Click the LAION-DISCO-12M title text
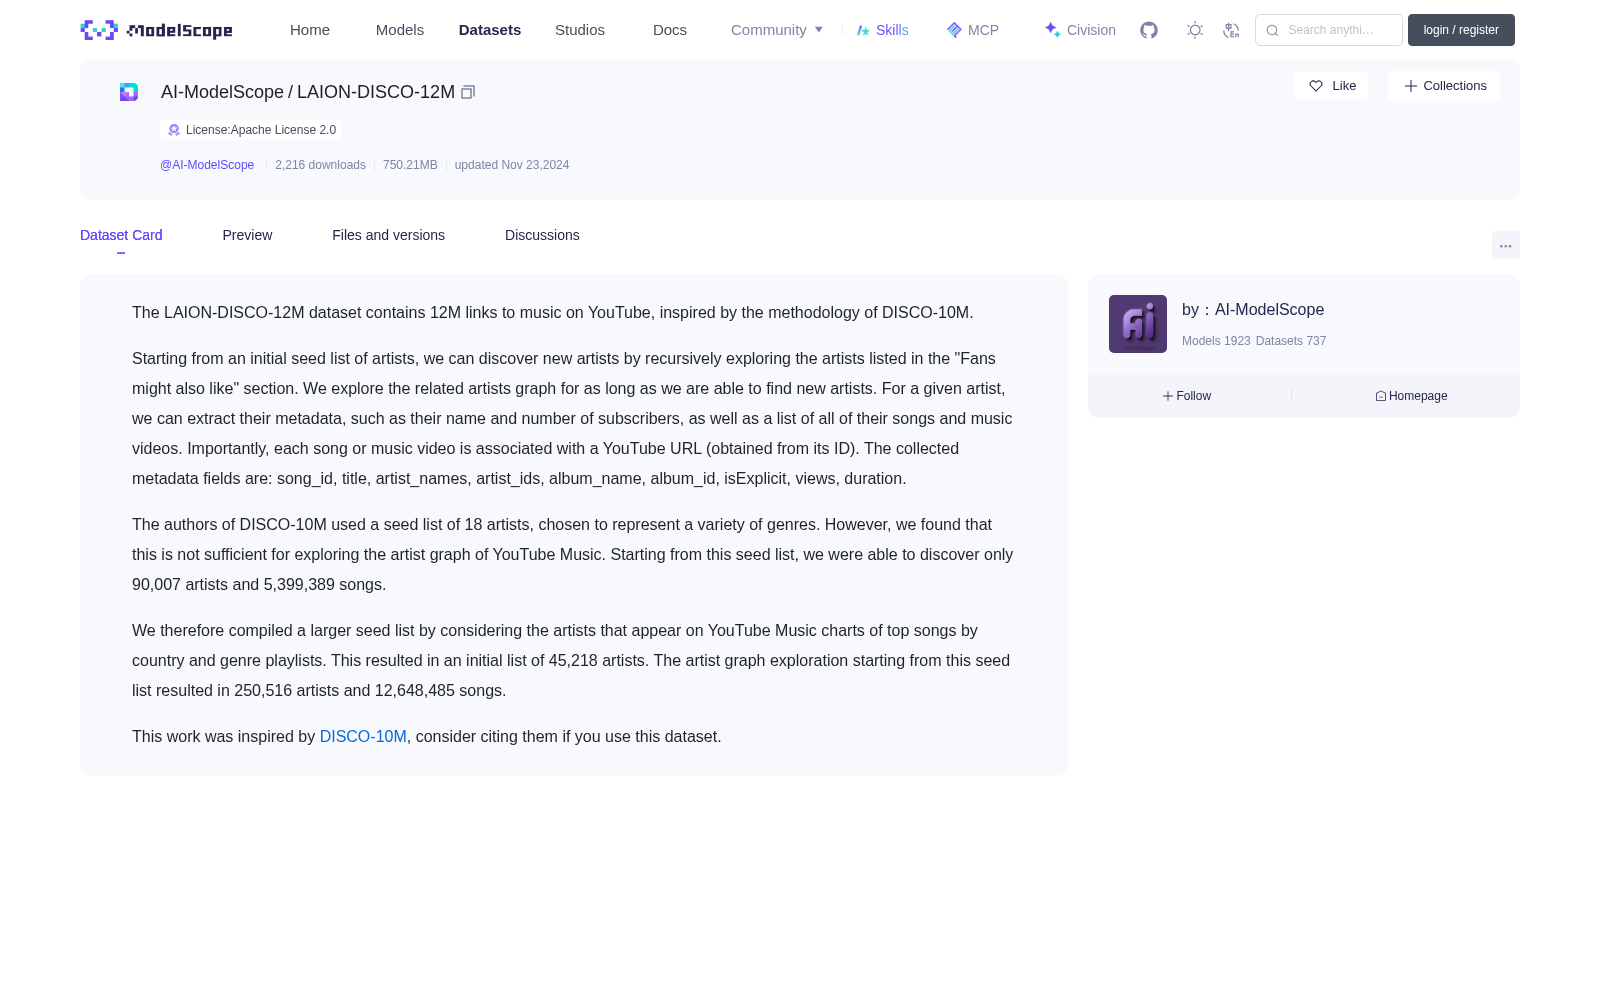This screenshot has height=1000, width=1600. [x=376, y=92]
